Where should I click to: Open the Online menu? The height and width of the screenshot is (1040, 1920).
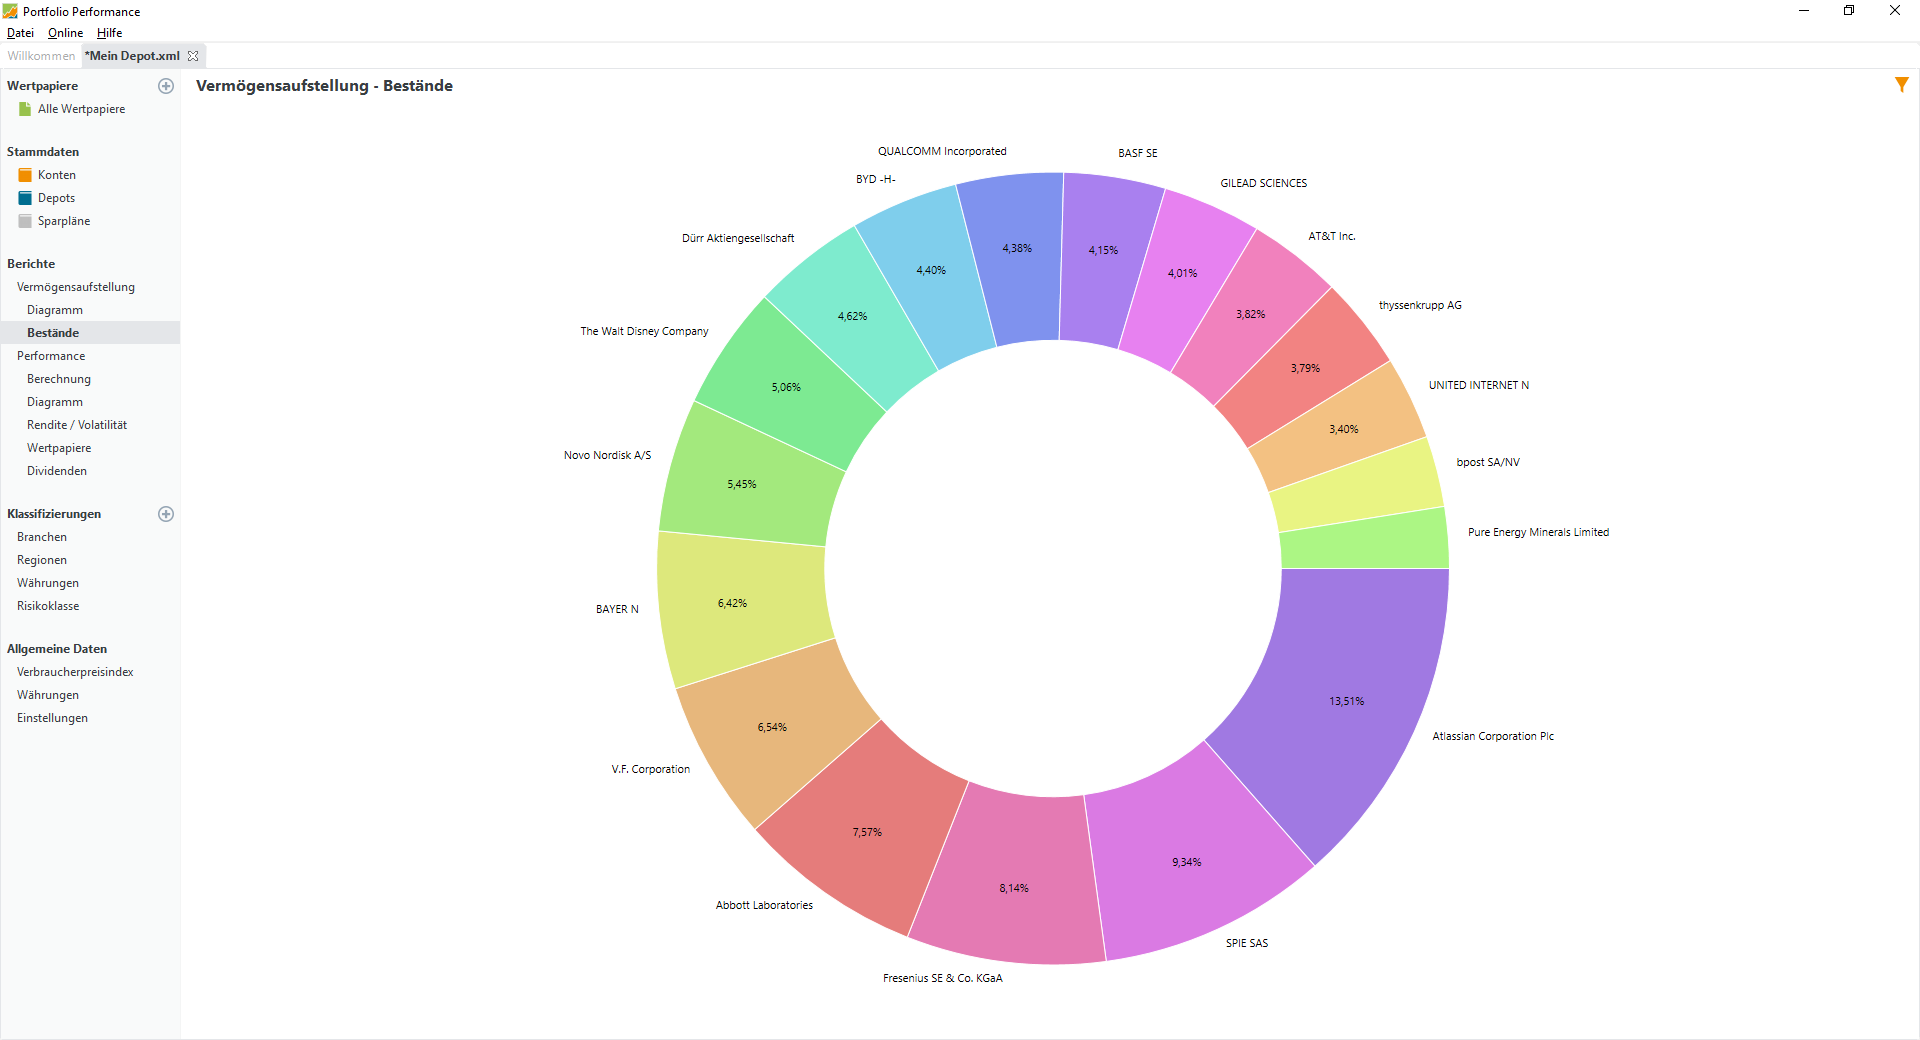(65, 33)
